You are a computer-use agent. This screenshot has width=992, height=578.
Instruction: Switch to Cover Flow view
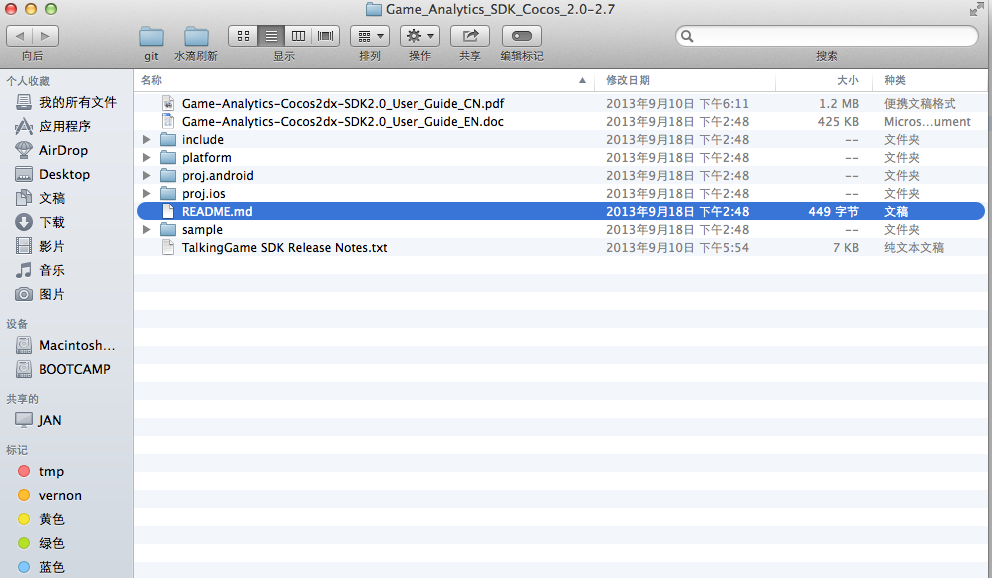point(326,36)
